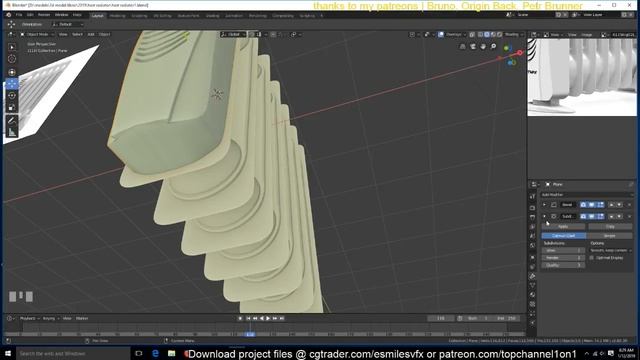Move the Subdivision modifier down
This screenshot has height=360, width=640.
click(619, 216)
